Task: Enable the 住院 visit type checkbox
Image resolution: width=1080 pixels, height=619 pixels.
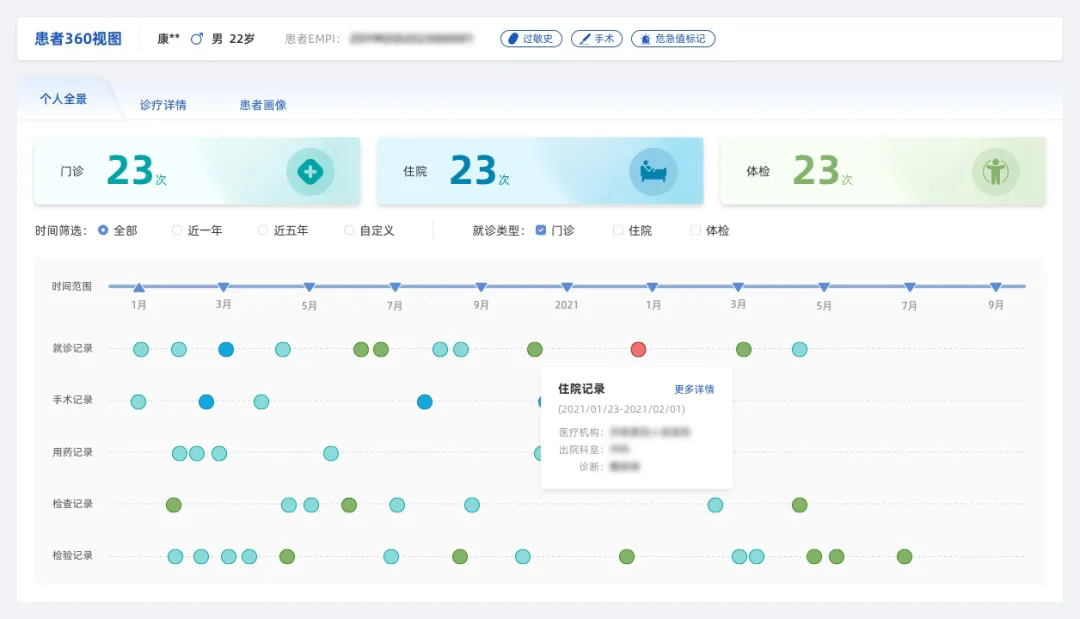Action: (618, 230)
